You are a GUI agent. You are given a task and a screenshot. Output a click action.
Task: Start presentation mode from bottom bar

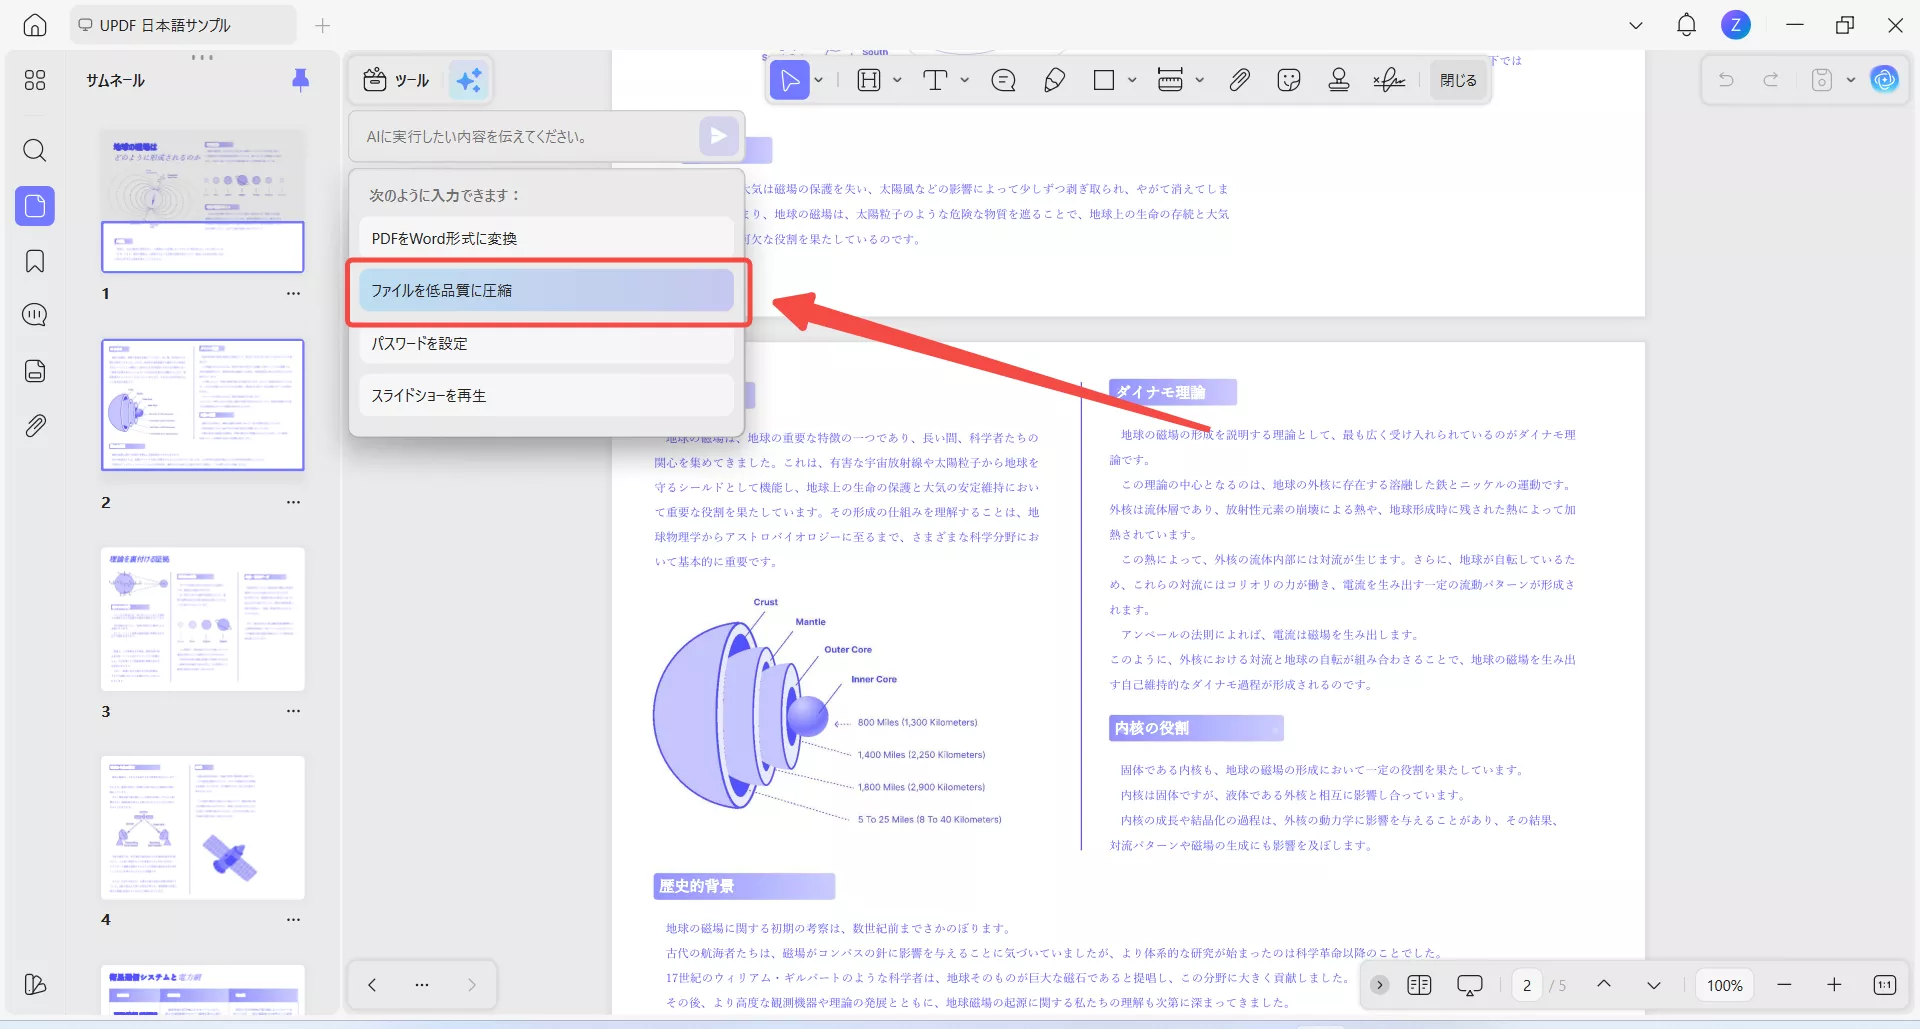(x=1470, y=985)
